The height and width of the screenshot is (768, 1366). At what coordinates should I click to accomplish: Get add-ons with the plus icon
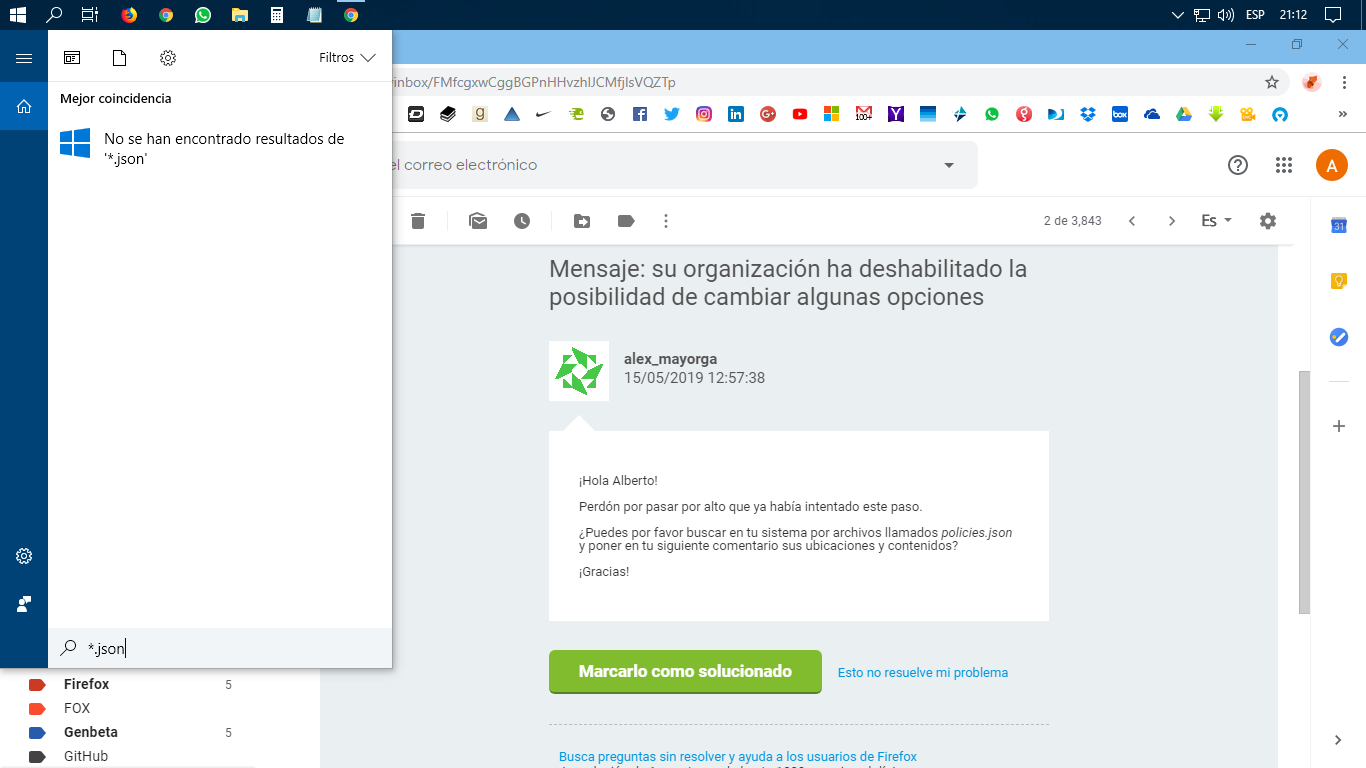[x=1339, y=426]
